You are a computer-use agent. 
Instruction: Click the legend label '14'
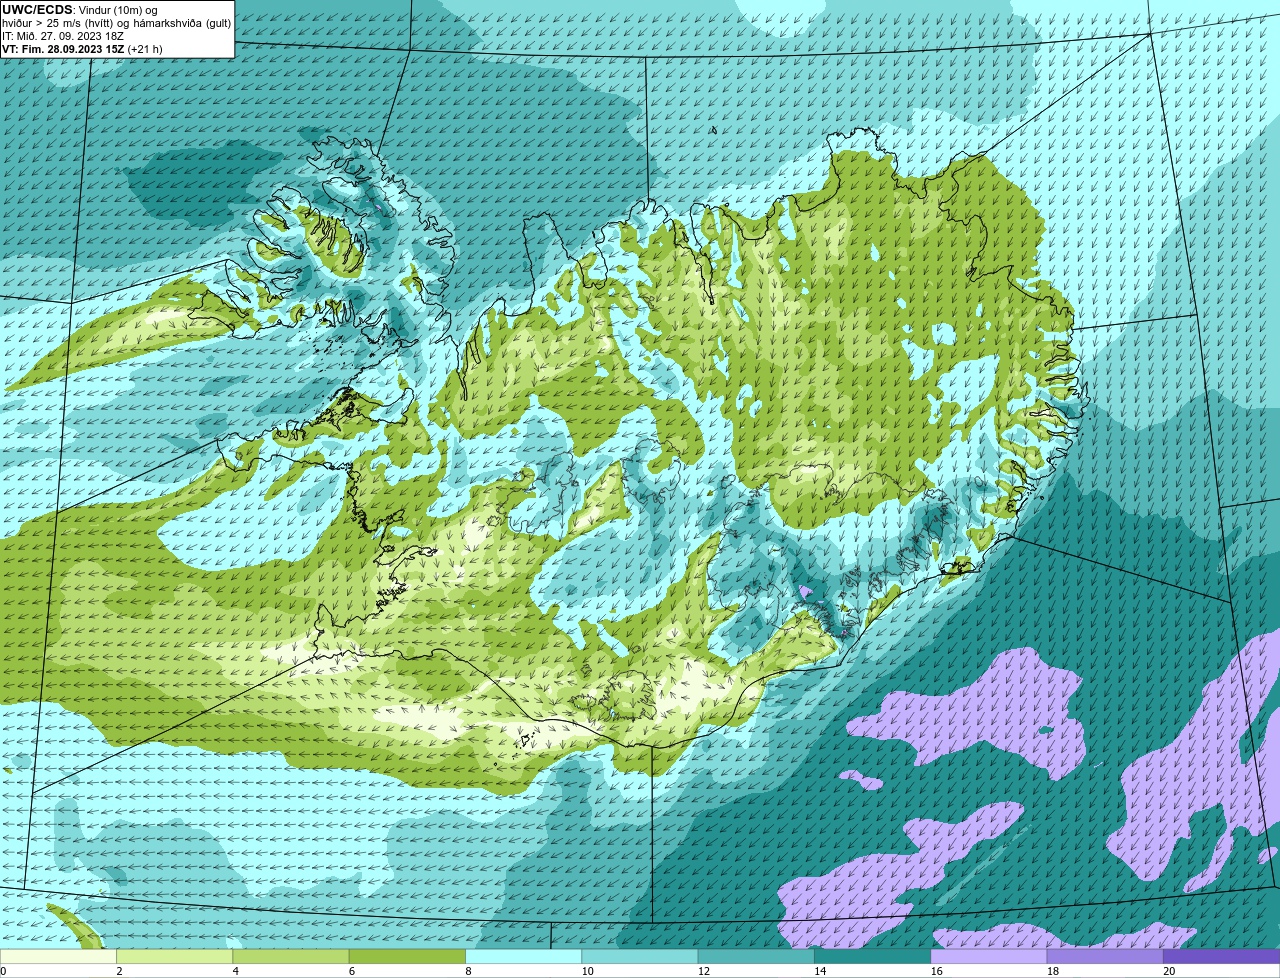(x=820, y=971)
